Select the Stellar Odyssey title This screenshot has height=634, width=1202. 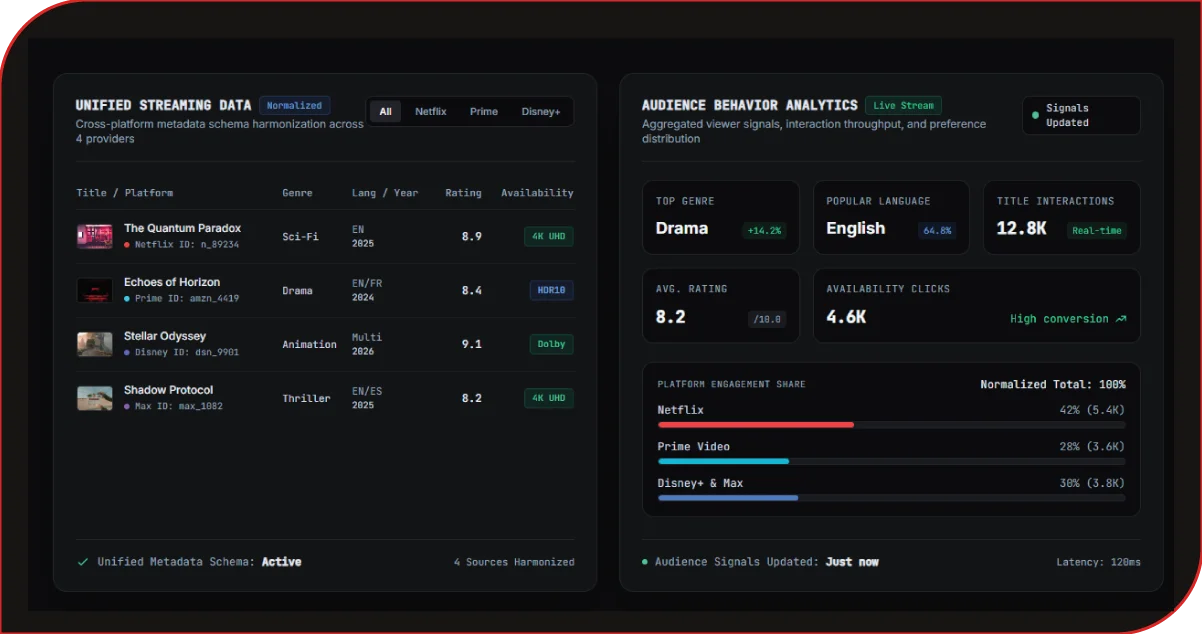pos(165,336)
